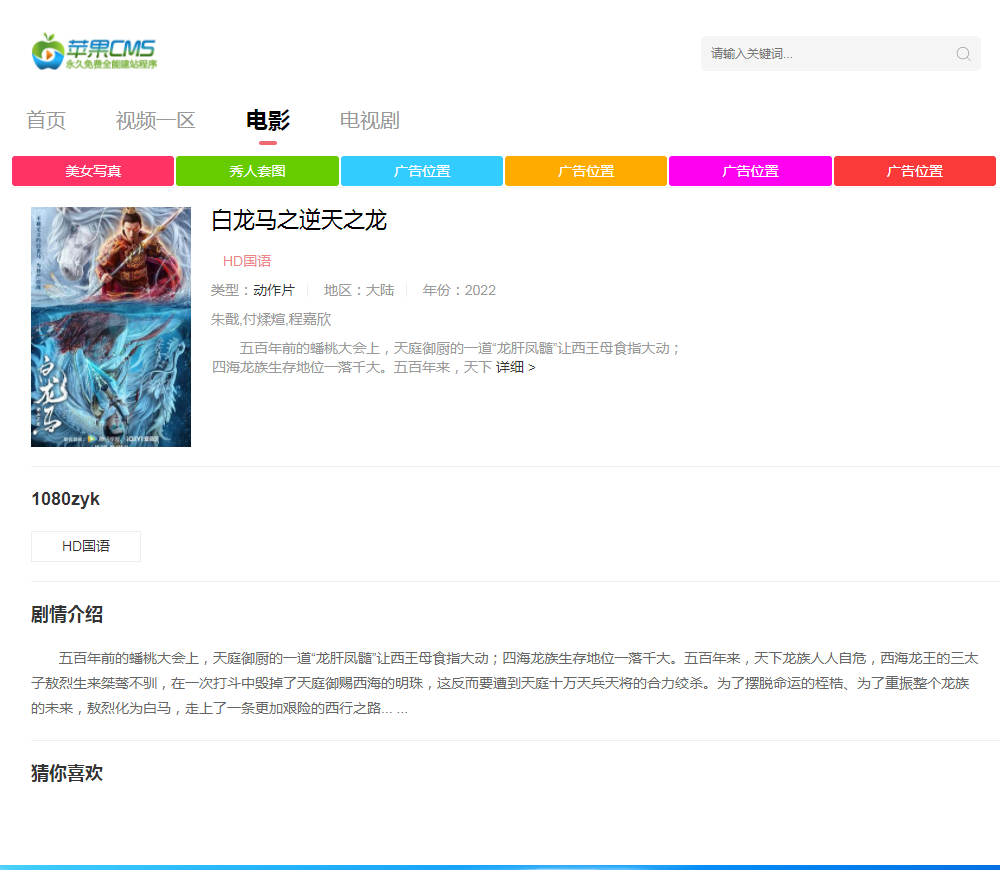Screen dimensions: 1000x870
Task: Click the search magnifier icon
Action: [x=963, y=54]
